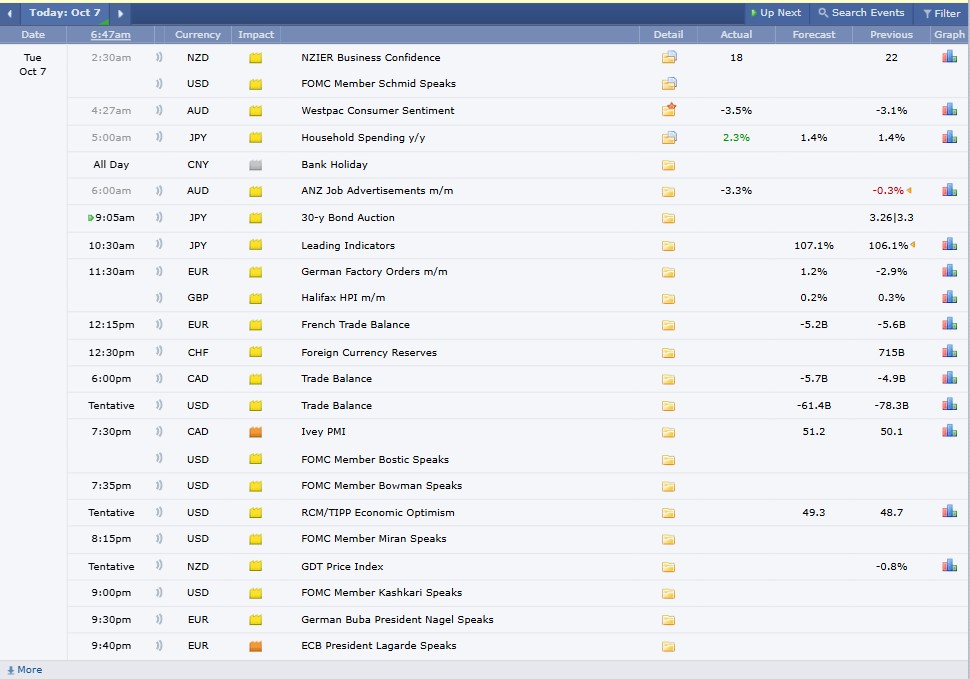Screen dimensions: 970x679
Task: Click gray impact icon for Bank Holiday
Action: [x=255, y=165]
